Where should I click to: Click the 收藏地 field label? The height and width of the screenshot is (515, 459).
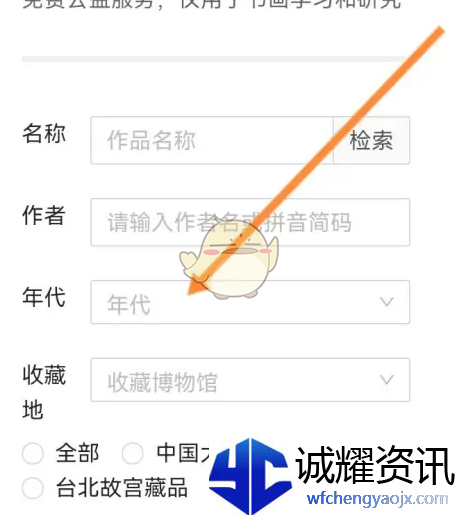pos(44,392)
